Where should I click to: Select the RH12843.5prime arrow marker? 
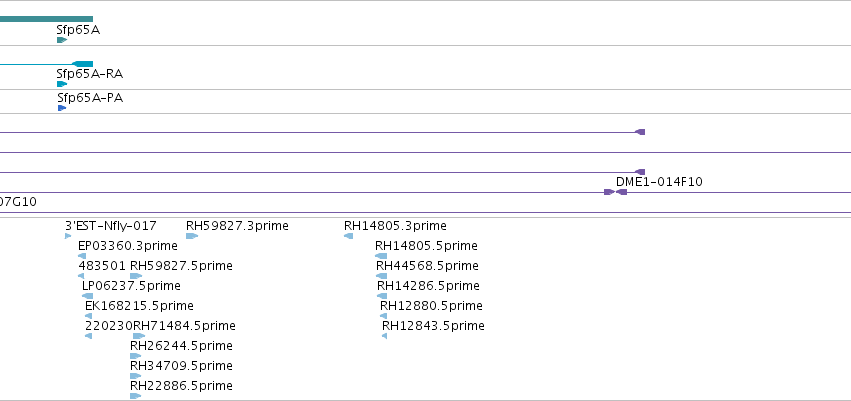pyautogui.click(x=384, y=336)
